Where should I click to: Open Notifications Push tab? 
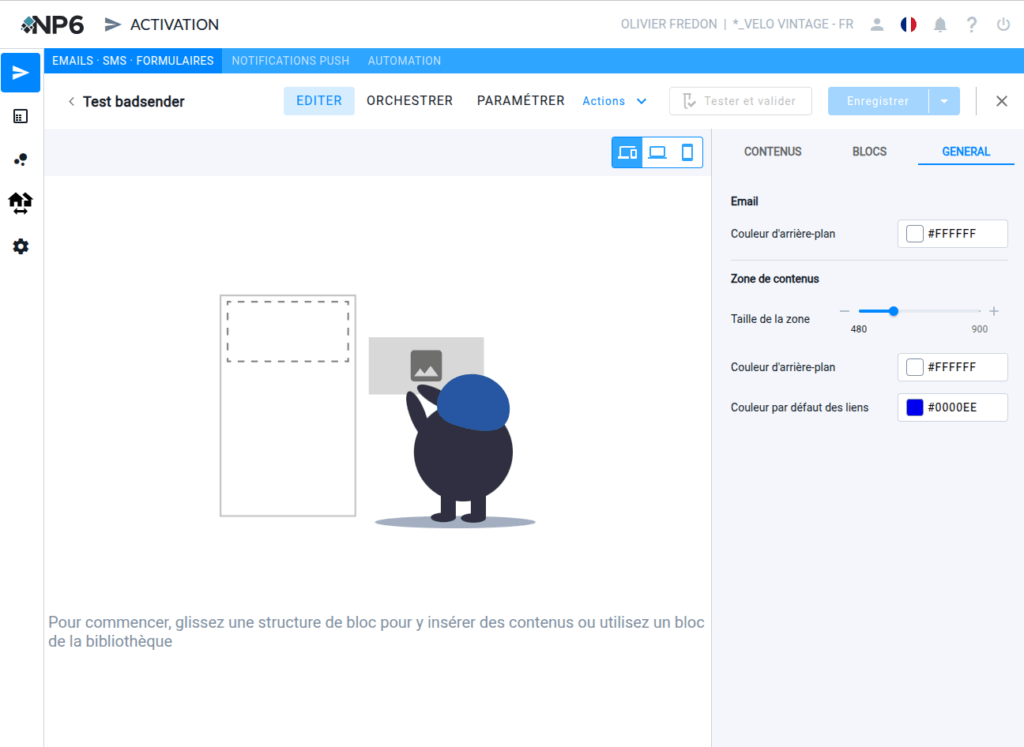tap(291, 61)
